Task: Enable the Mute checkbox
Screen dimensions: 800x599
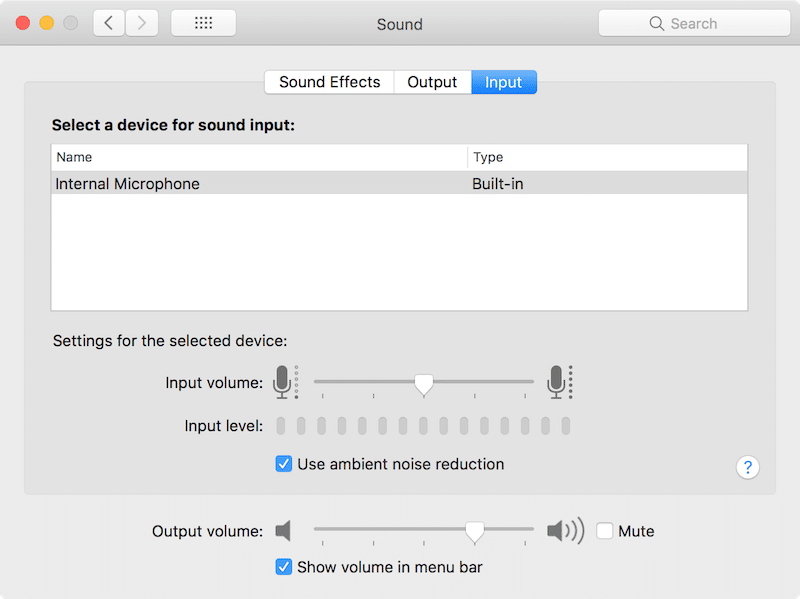Action: pos(604,531)
